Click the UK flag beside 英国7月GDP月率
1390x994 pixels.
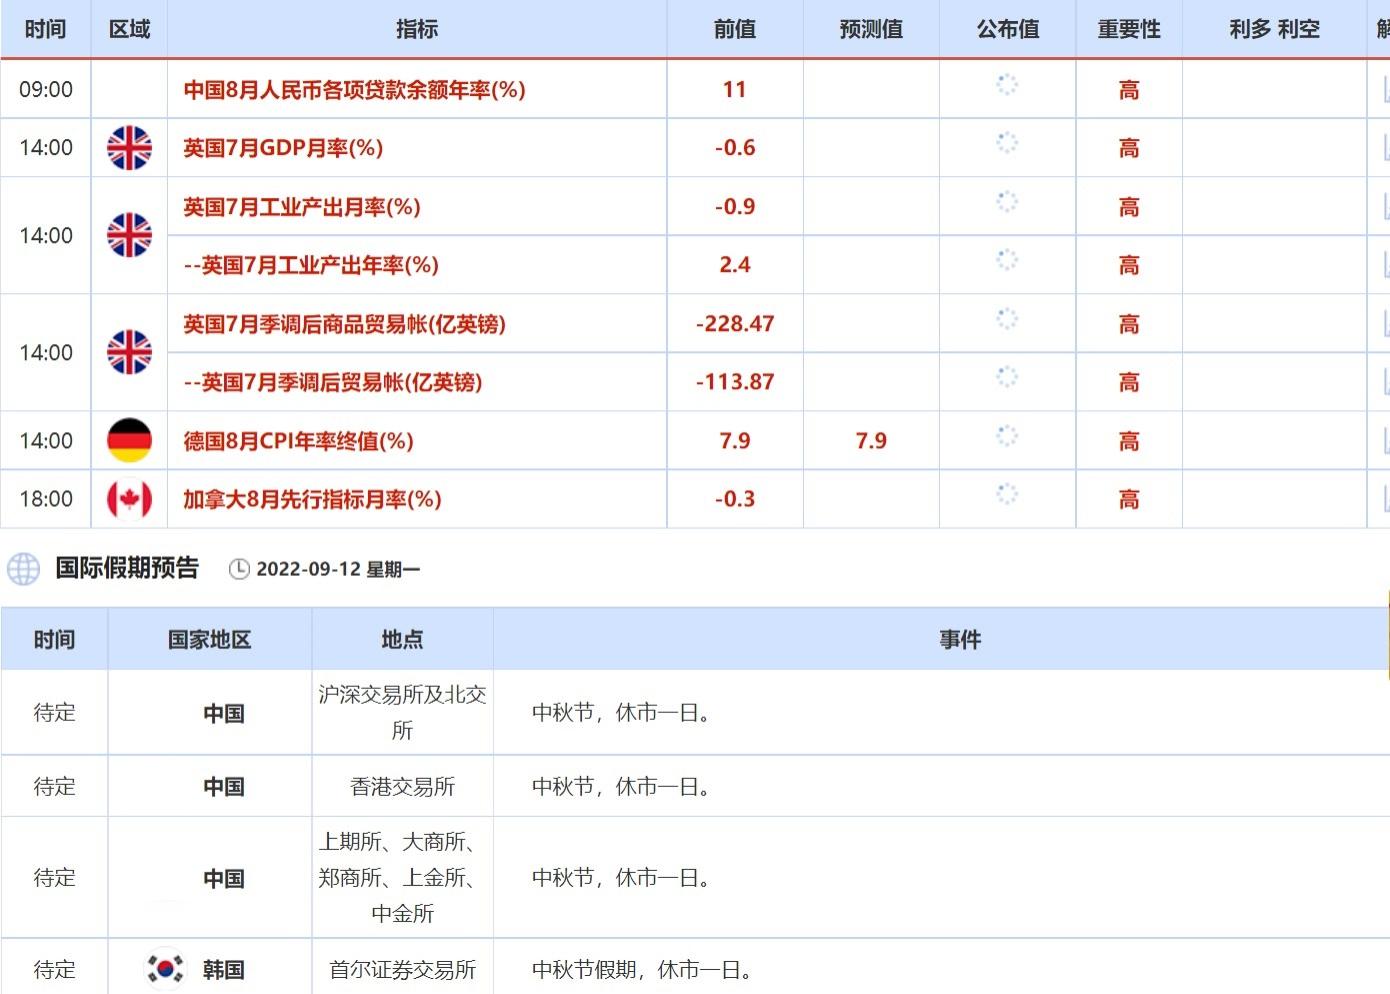[129, 148]
